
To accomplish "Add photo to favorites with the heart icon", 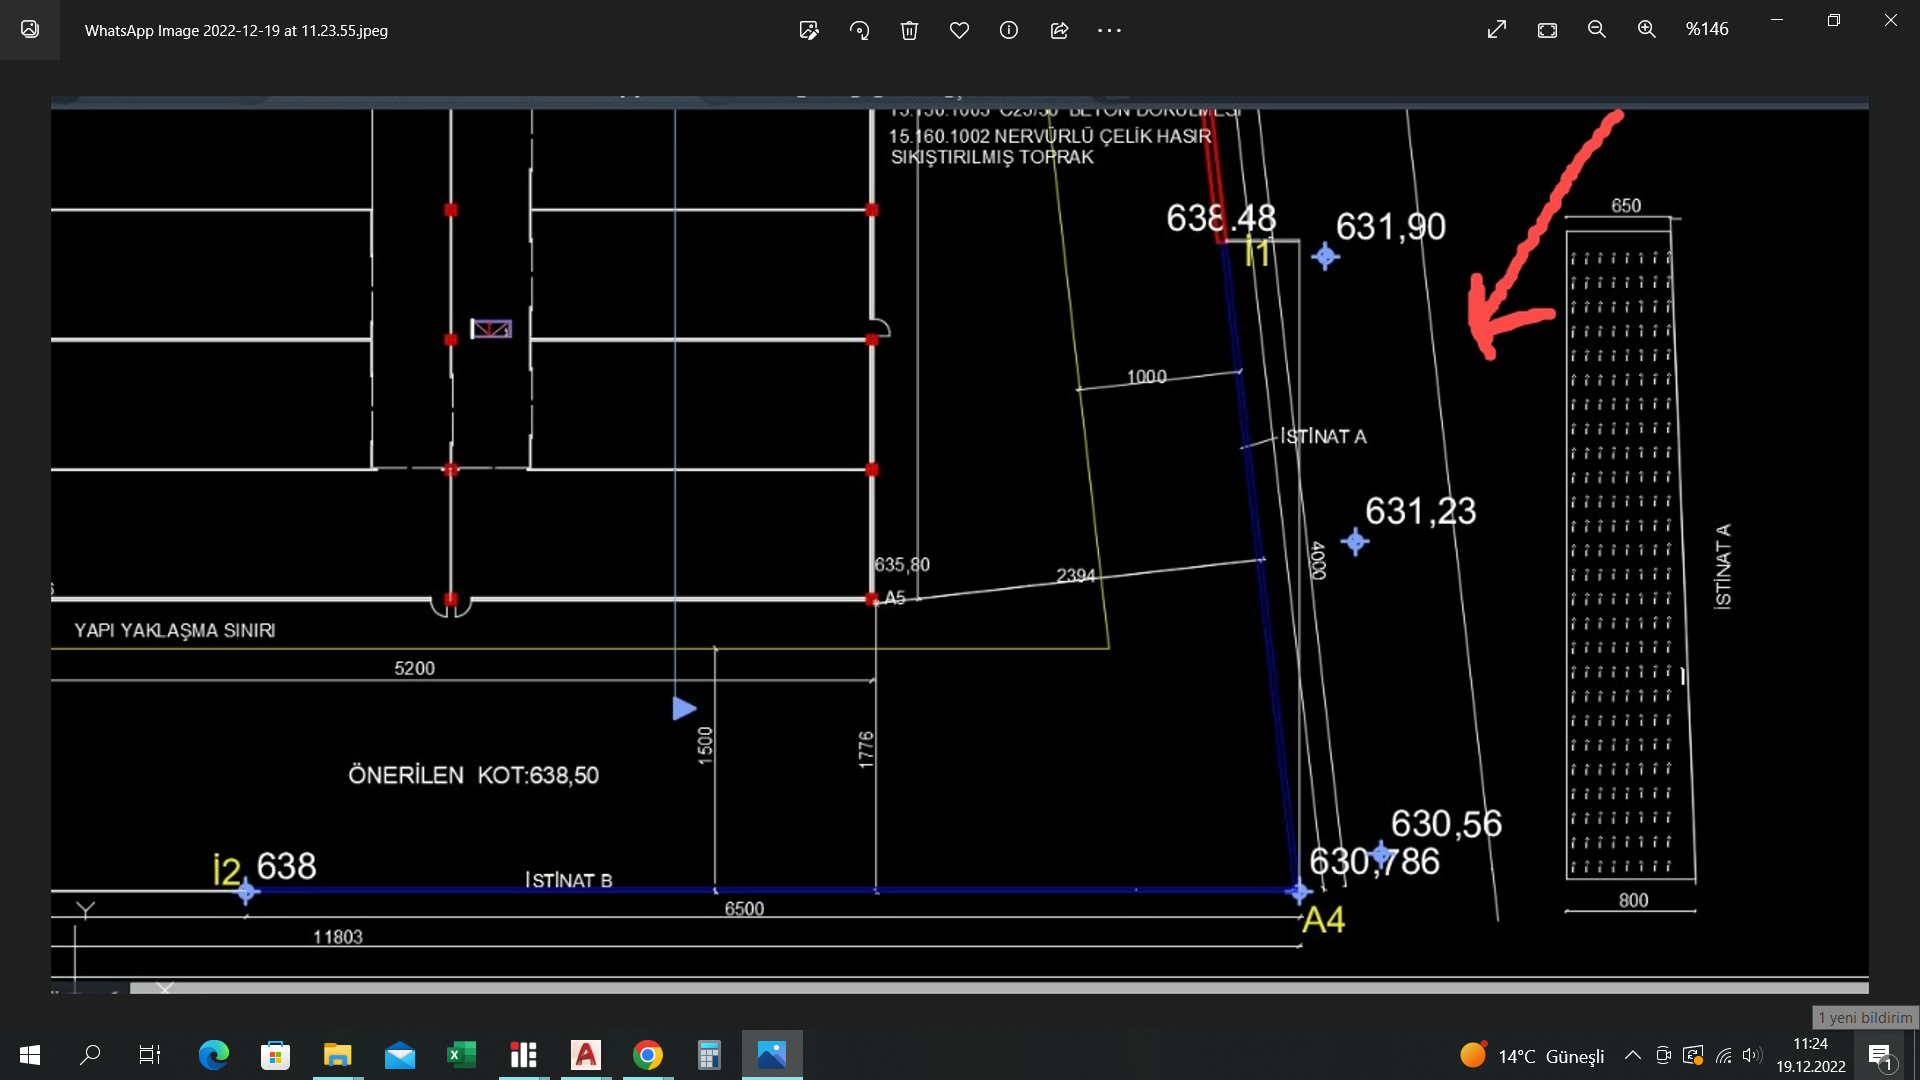I will [x=959, y=30].
